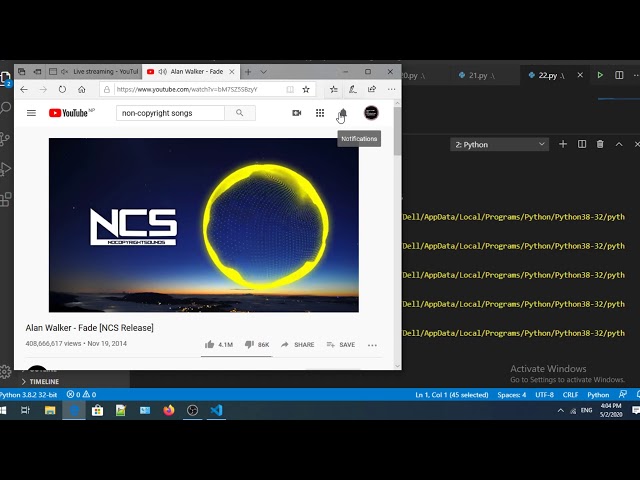Open the 2: Python terminal dropdown

point(500,144)
